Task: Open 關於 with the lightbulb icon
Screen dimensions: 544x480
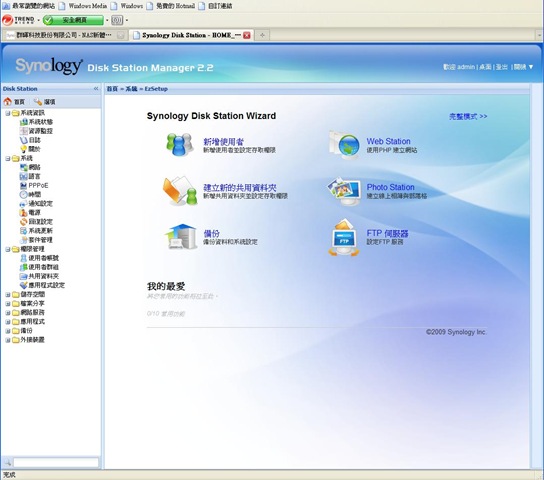Action: pos(30,149)
